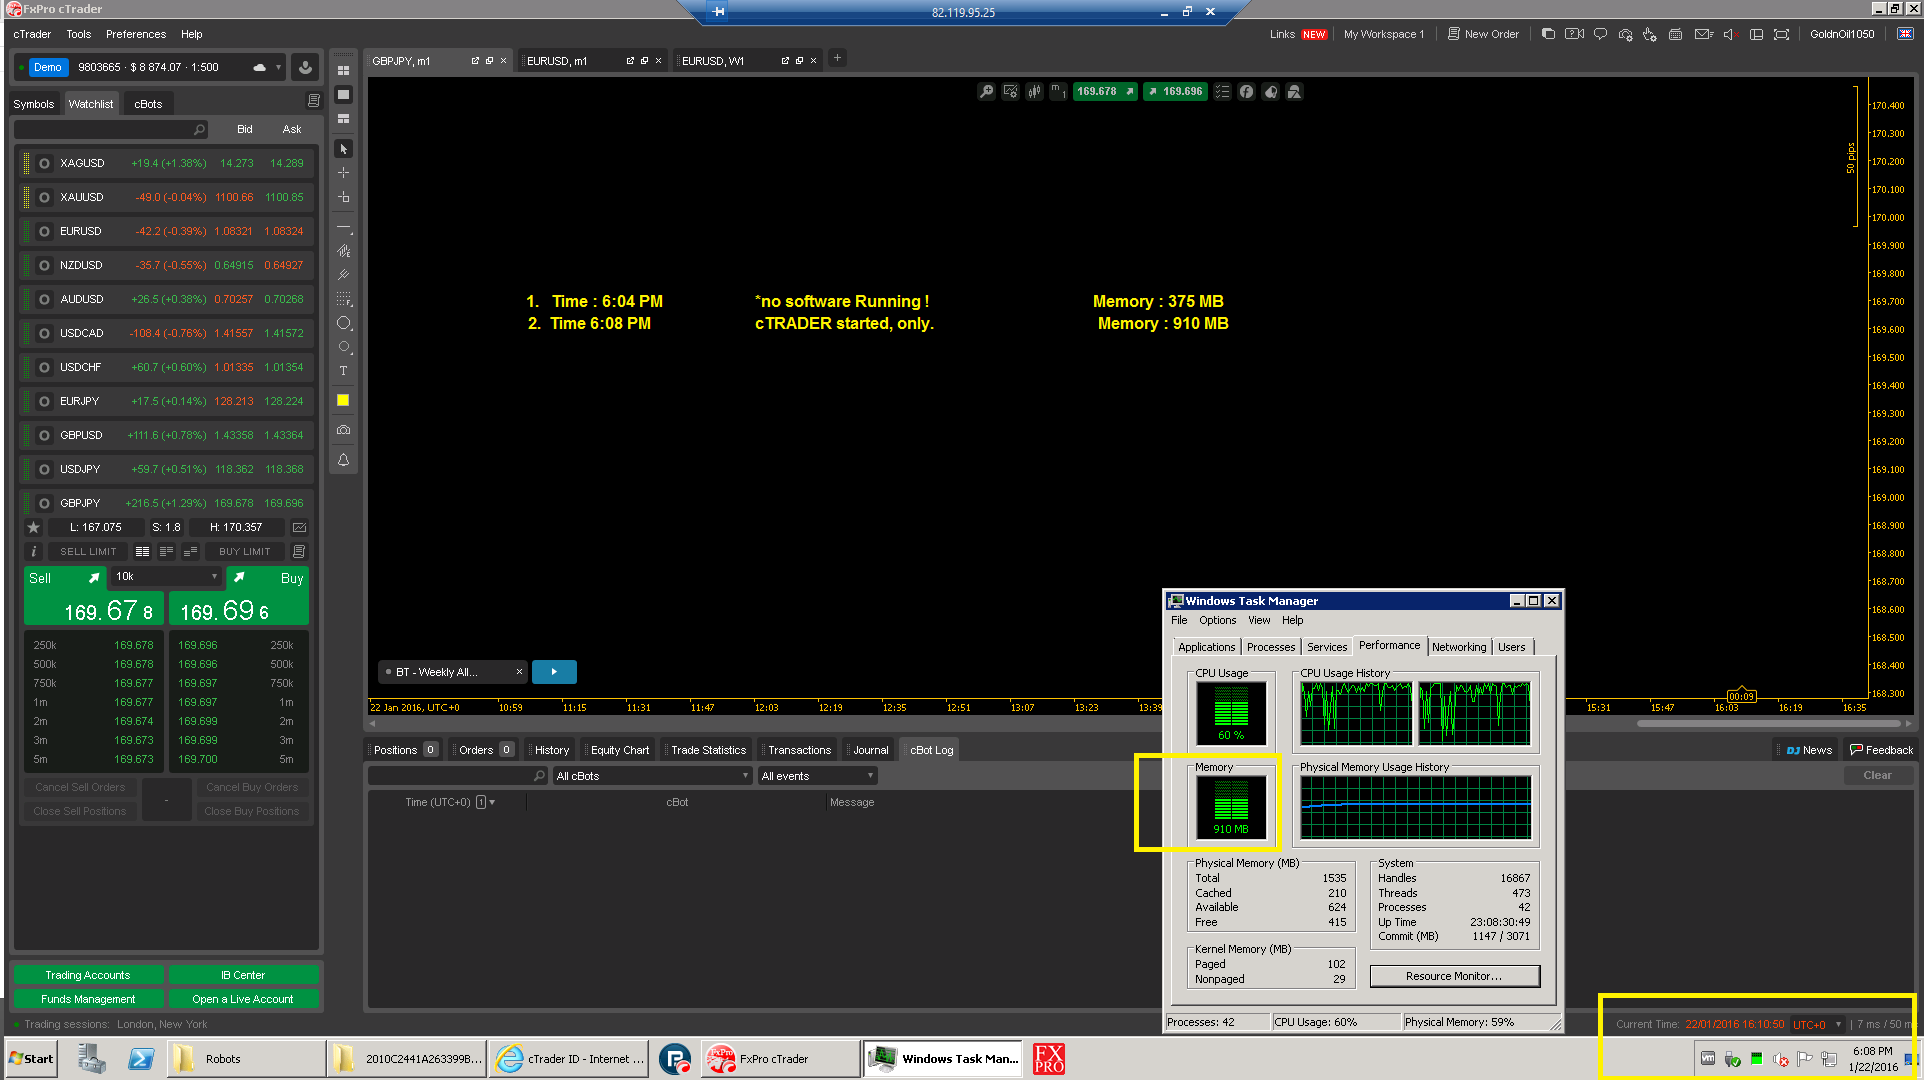Image resolution: width=1924 pixels, height=1080 pixels.
Task: Change chart type with candlestick icon
Action: (1035, 91)
